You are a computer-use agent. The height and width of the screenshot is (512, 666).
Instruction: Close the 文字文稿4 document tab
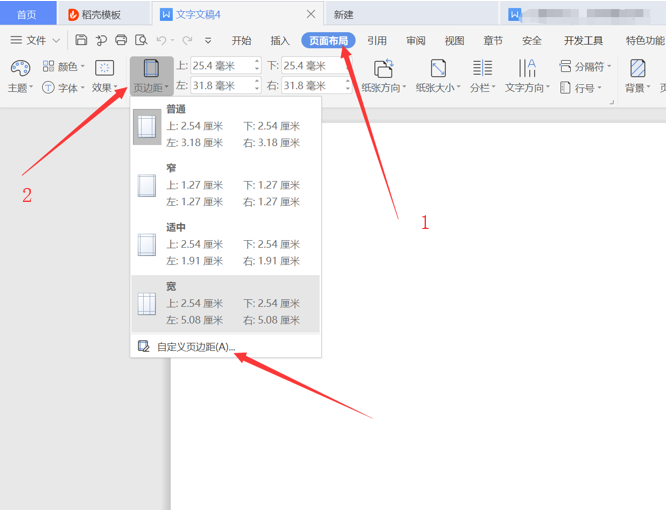click(311, 14)
